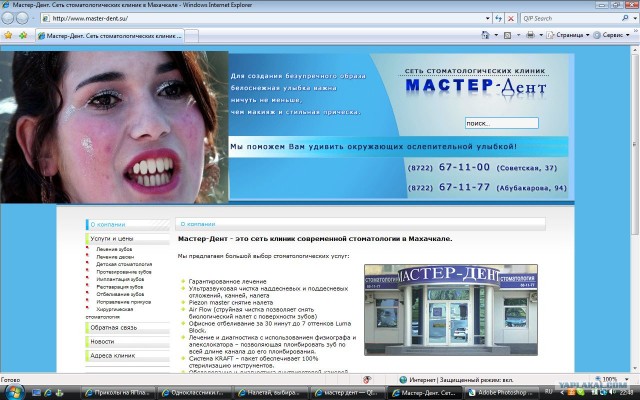Screen dimensions: 640x400
Task: Switch to Налетай, выбира taskbar window
Action: (x=271, y=393)
